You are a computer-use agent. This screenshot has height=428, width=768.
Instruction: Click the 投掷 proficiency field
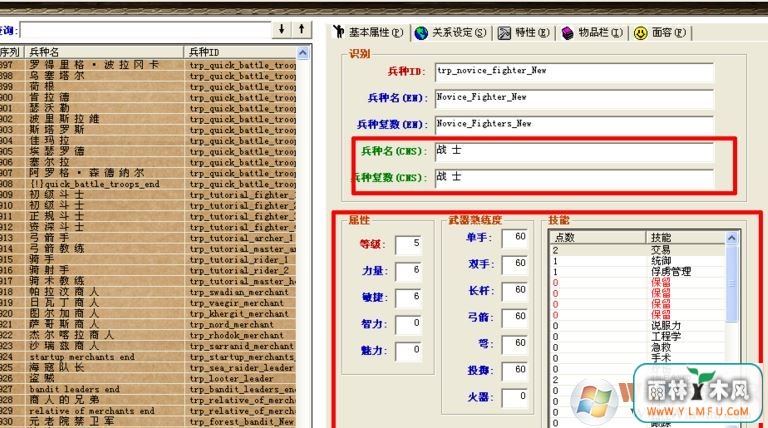coord(515,371)
